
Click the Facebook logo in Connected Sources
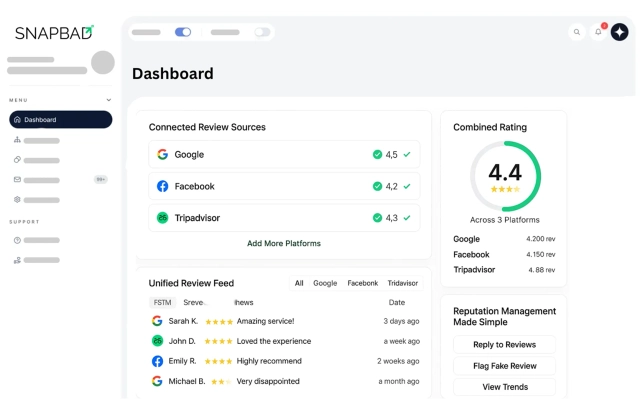coord(162,186)
